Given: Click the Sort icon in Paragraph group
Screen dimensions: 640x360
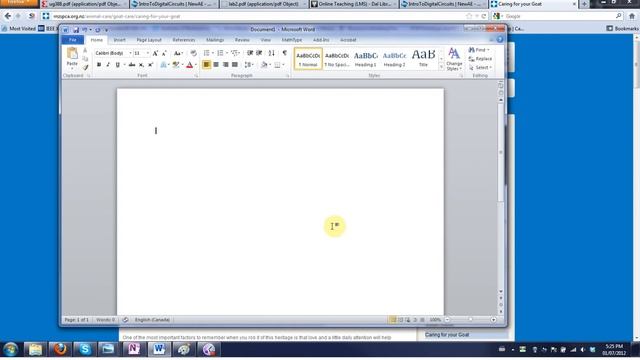Looking at the screenshot, I should [271, 53].
